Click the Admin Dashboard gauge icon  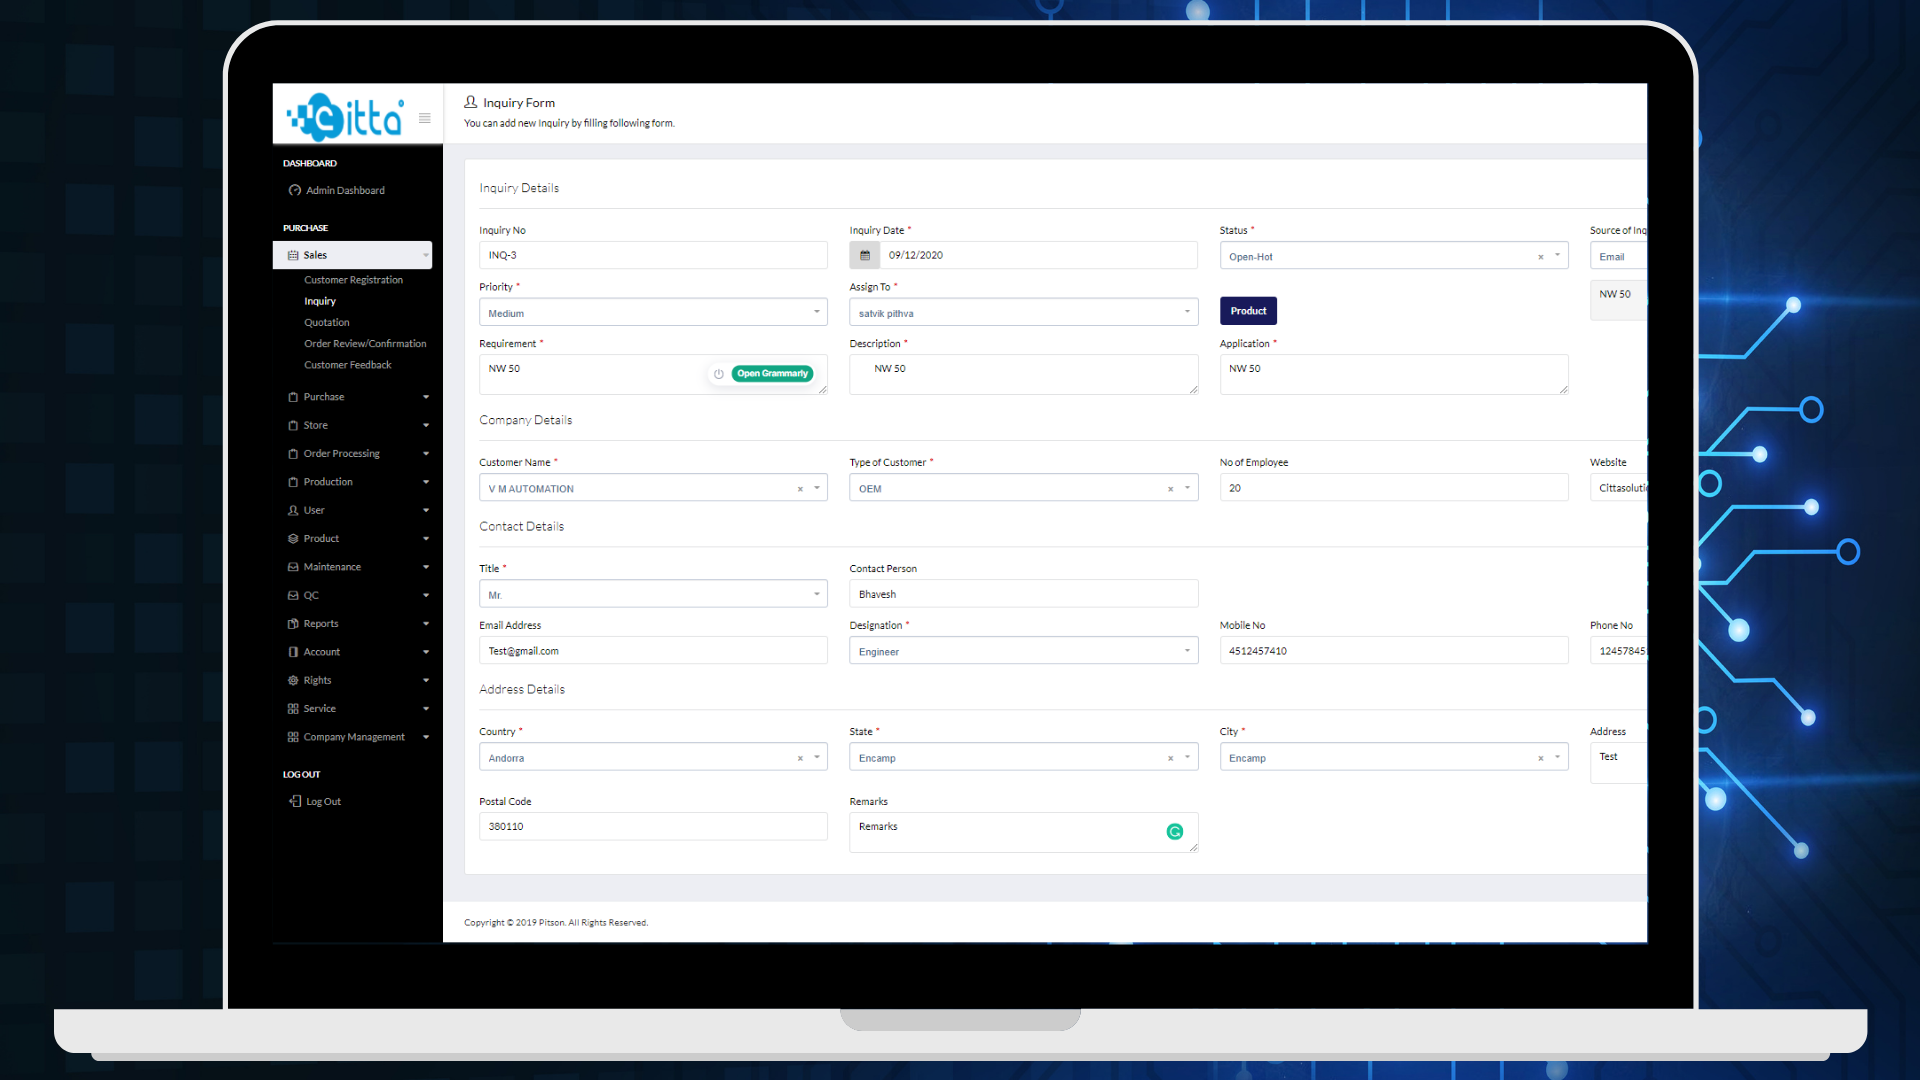(x=295, y=190)
